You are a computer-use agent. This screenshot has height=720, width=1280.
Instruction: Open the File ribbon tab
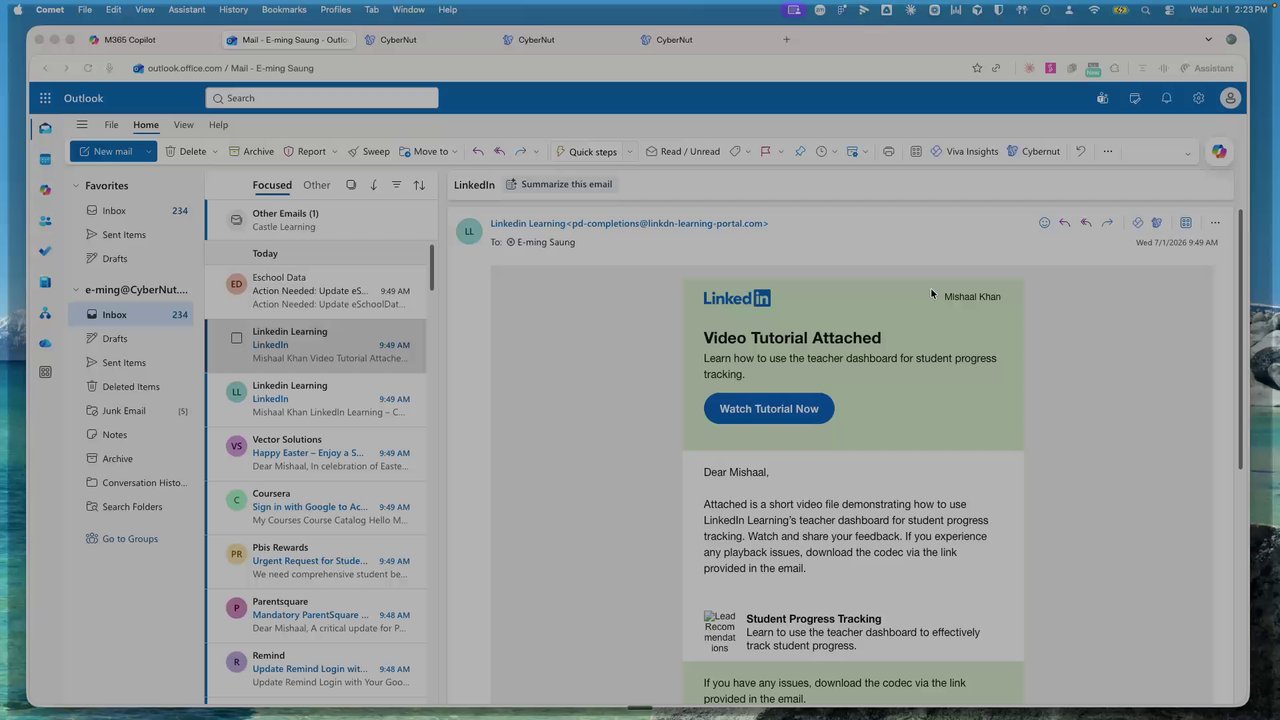[x=111, y=125]
